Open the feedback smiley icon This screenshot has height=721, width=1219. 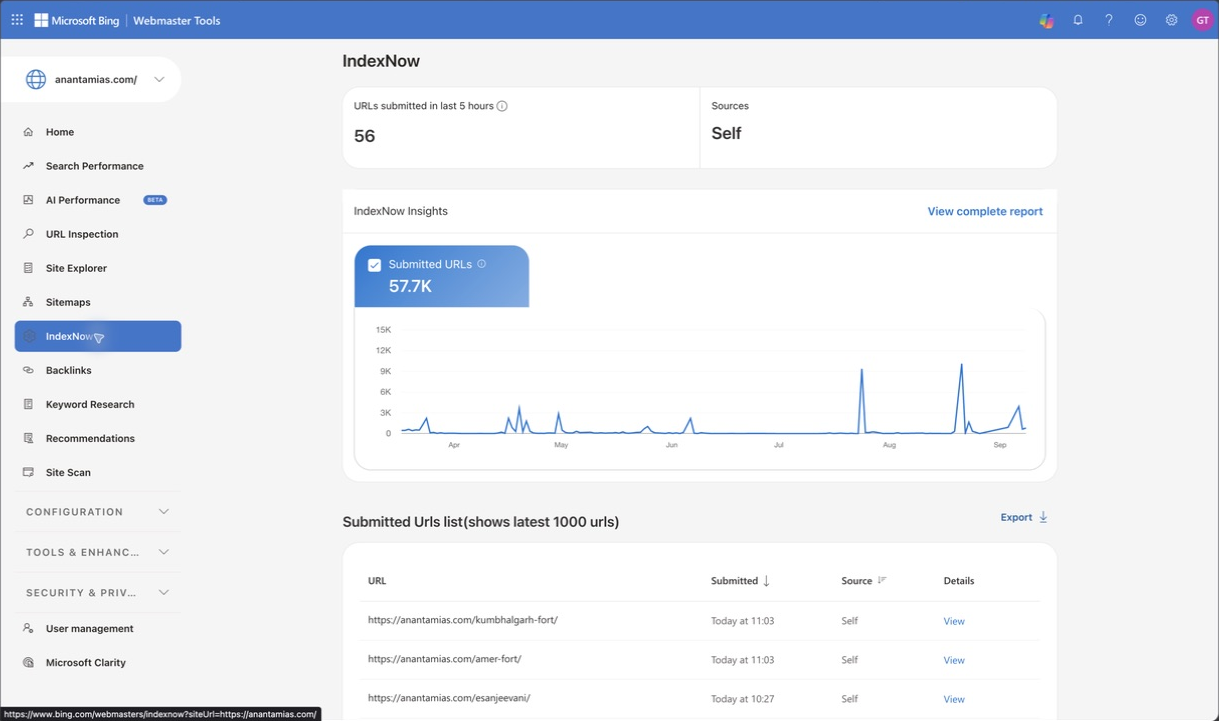tap(1140, 20)
